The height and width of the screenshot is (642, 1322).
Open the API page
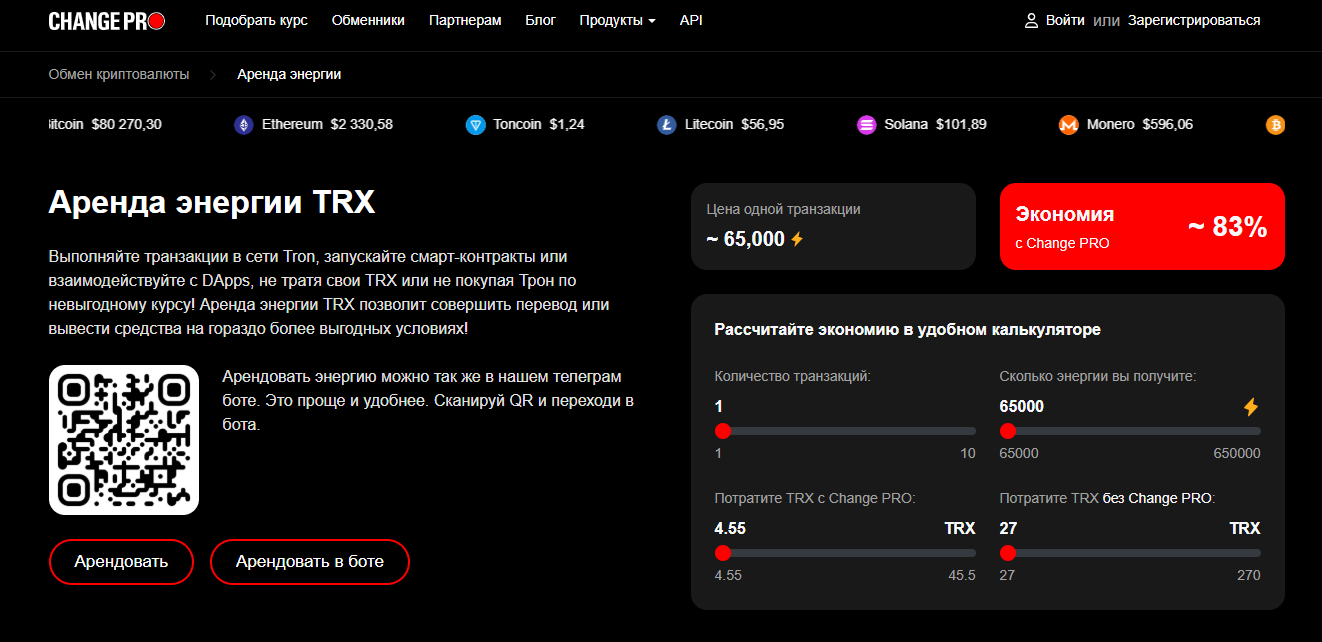tap(691, 20)
